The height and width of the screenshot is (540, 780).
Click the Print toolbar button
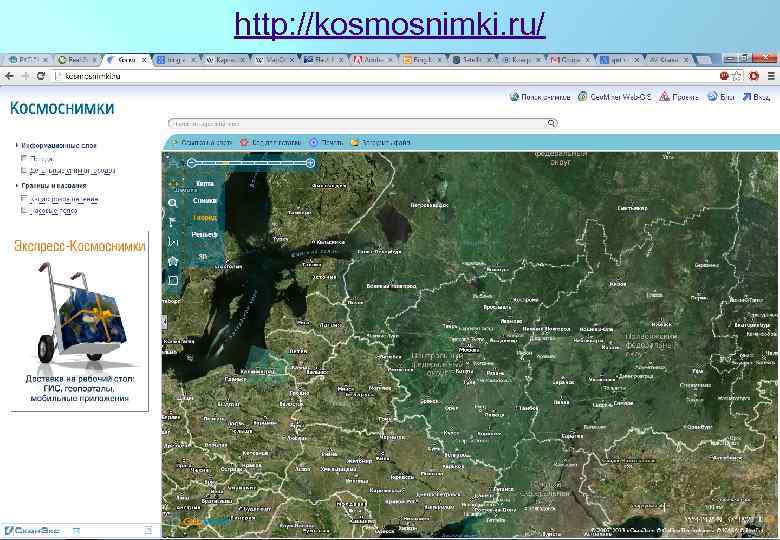pos(326,142)
